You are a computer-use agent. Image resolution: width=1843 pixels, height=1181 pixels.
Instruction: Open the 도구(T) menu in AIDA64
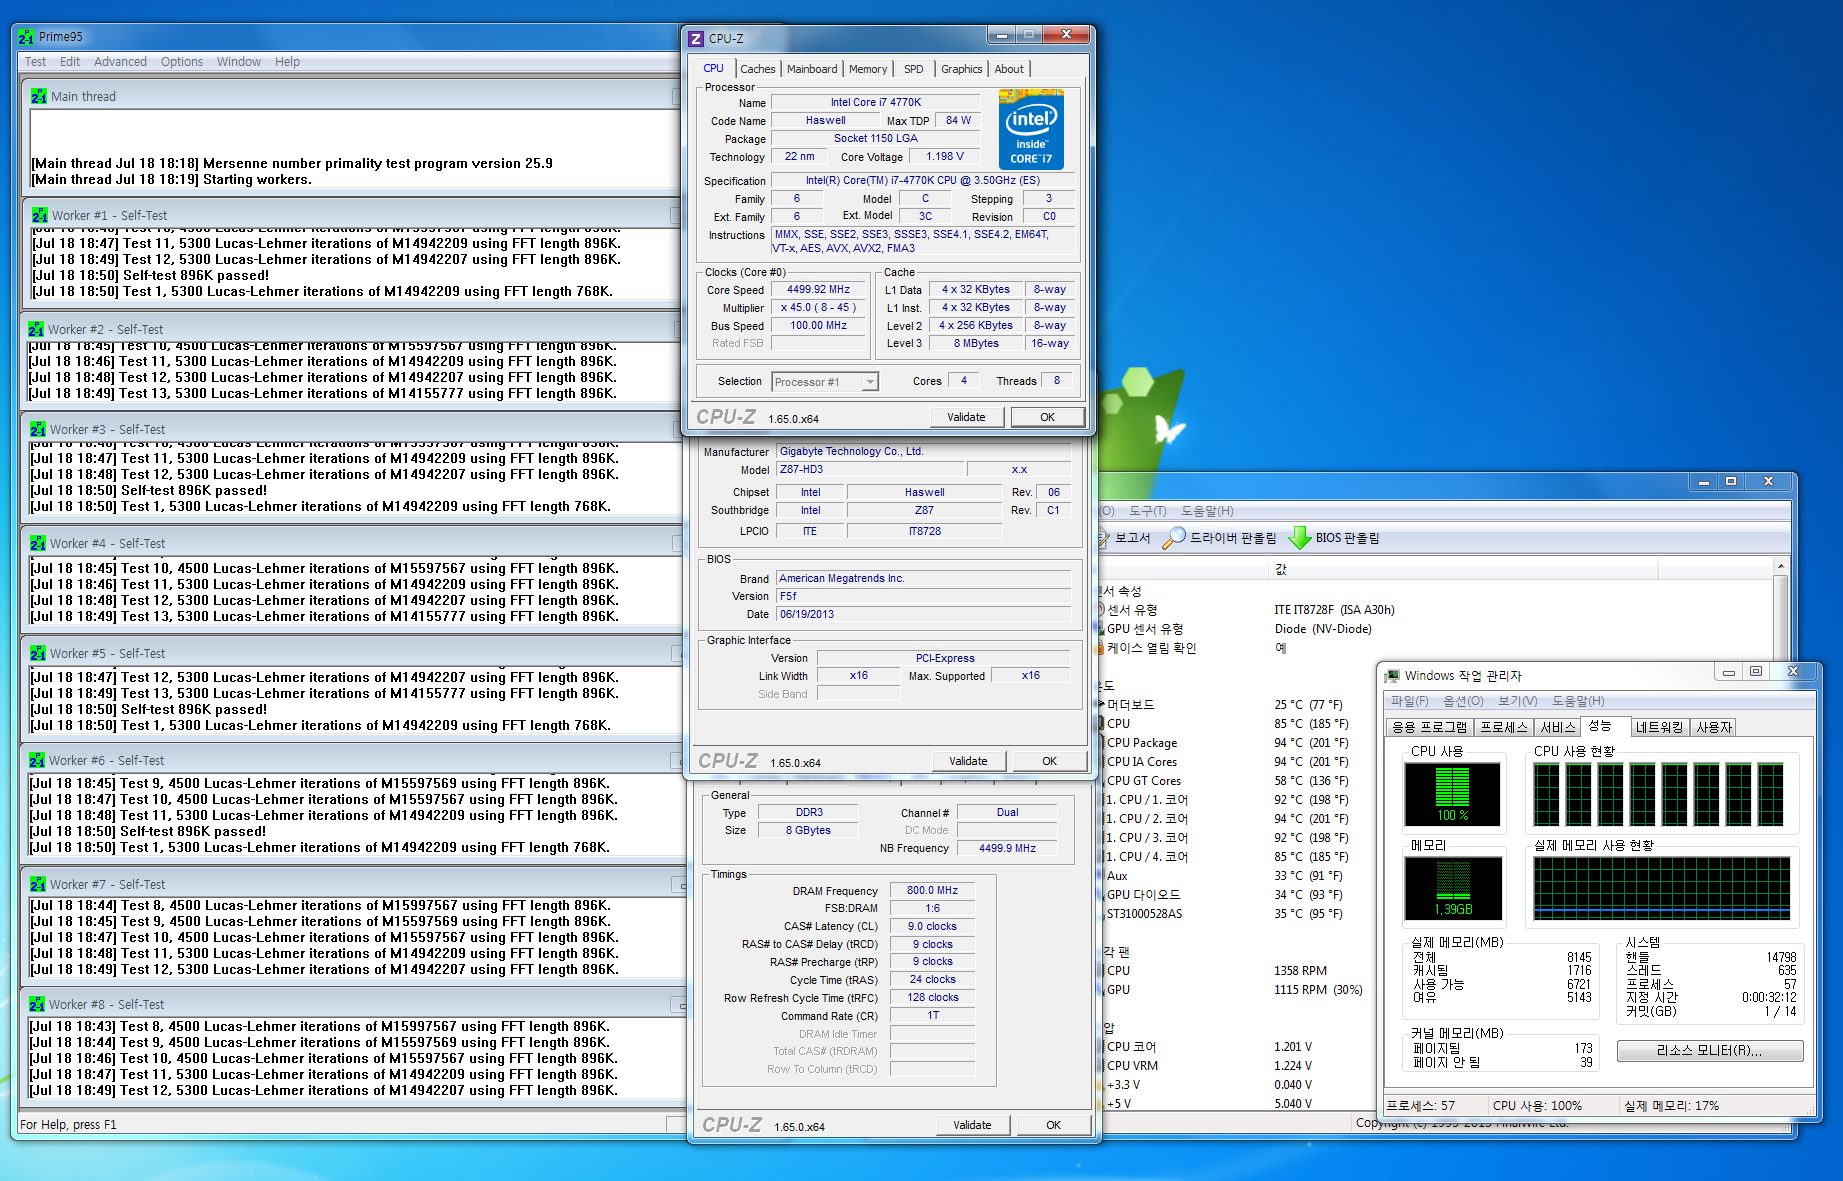(1147, 511)
